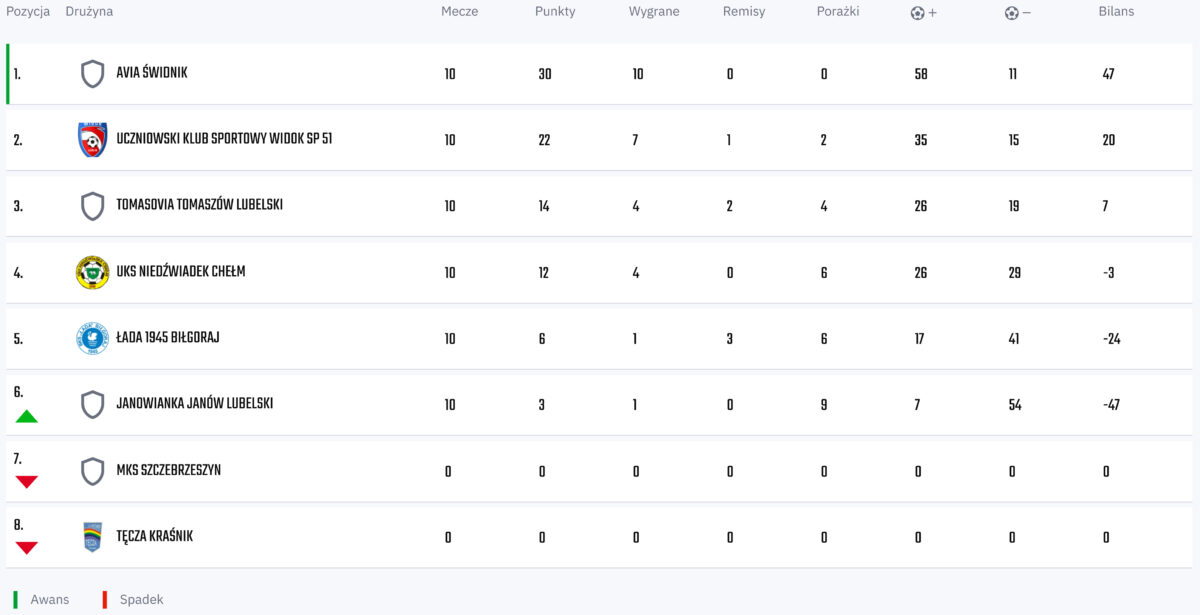Open the TOMASOVIA TOMASZÓW LUBELSKI team name
The image size is (1200, 615).
(x=200, y=205)
